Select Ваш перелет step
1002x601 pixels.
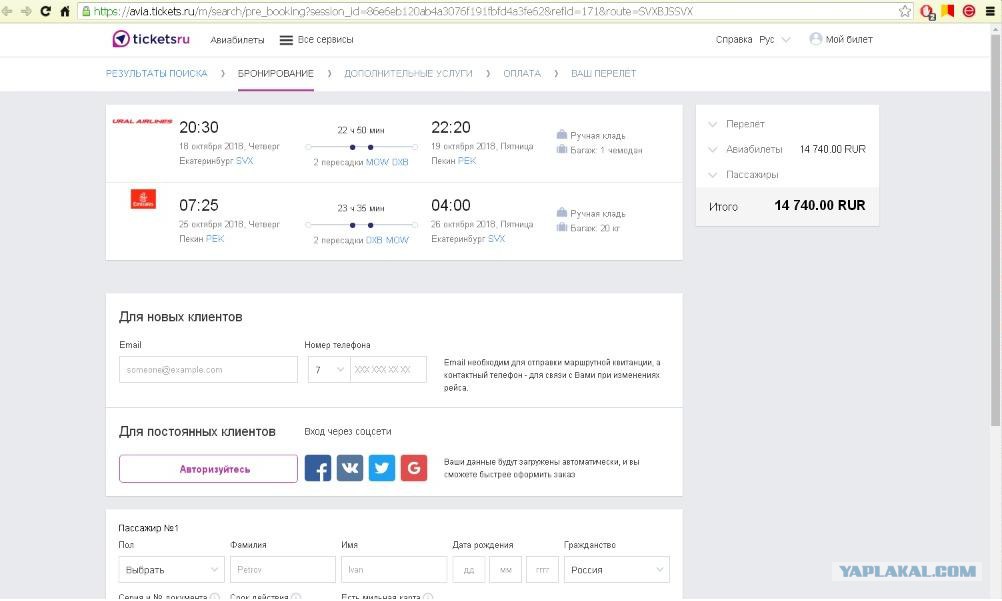603,74
